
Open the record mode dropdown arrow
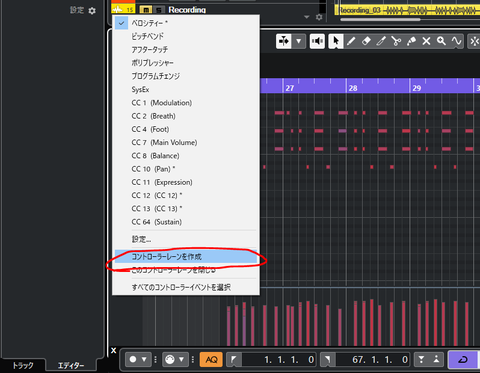144,359
